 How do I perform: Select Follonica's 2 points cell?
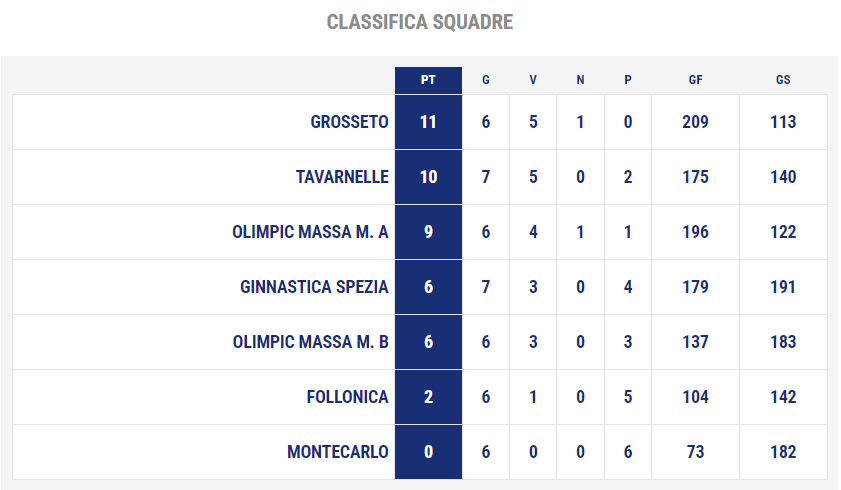click(428, 397)
